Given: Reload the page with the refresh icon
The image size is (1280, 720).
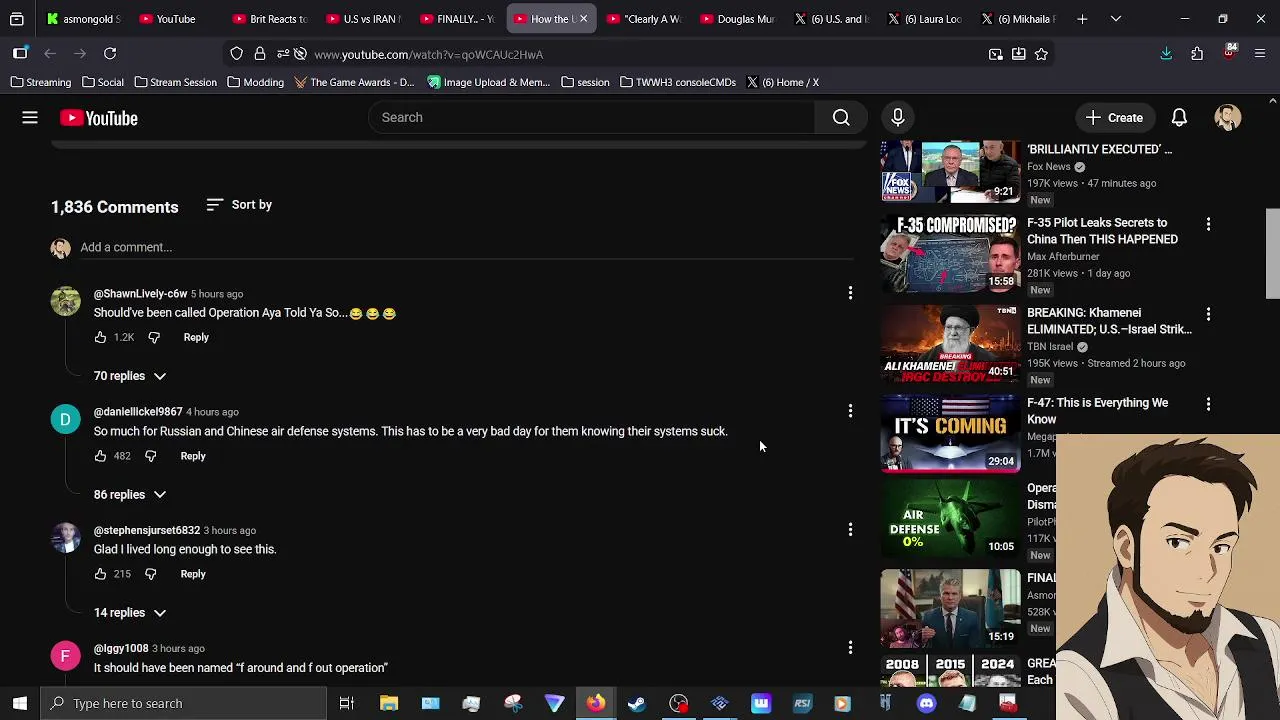Looking at the screenshot, I should click(110, 54).
